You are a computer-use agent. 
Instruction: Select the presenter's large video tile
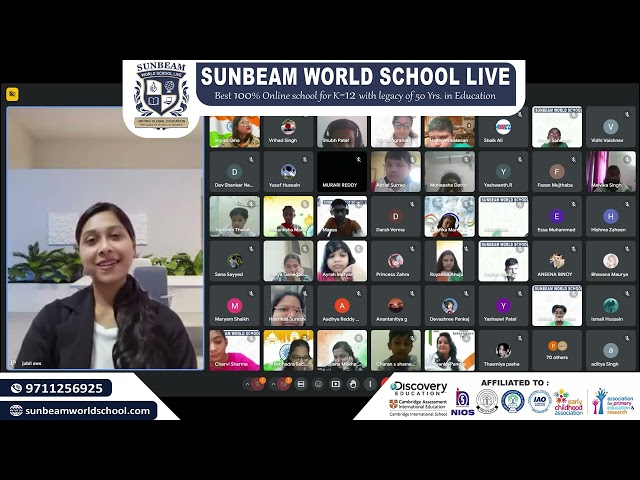[105, 238]
